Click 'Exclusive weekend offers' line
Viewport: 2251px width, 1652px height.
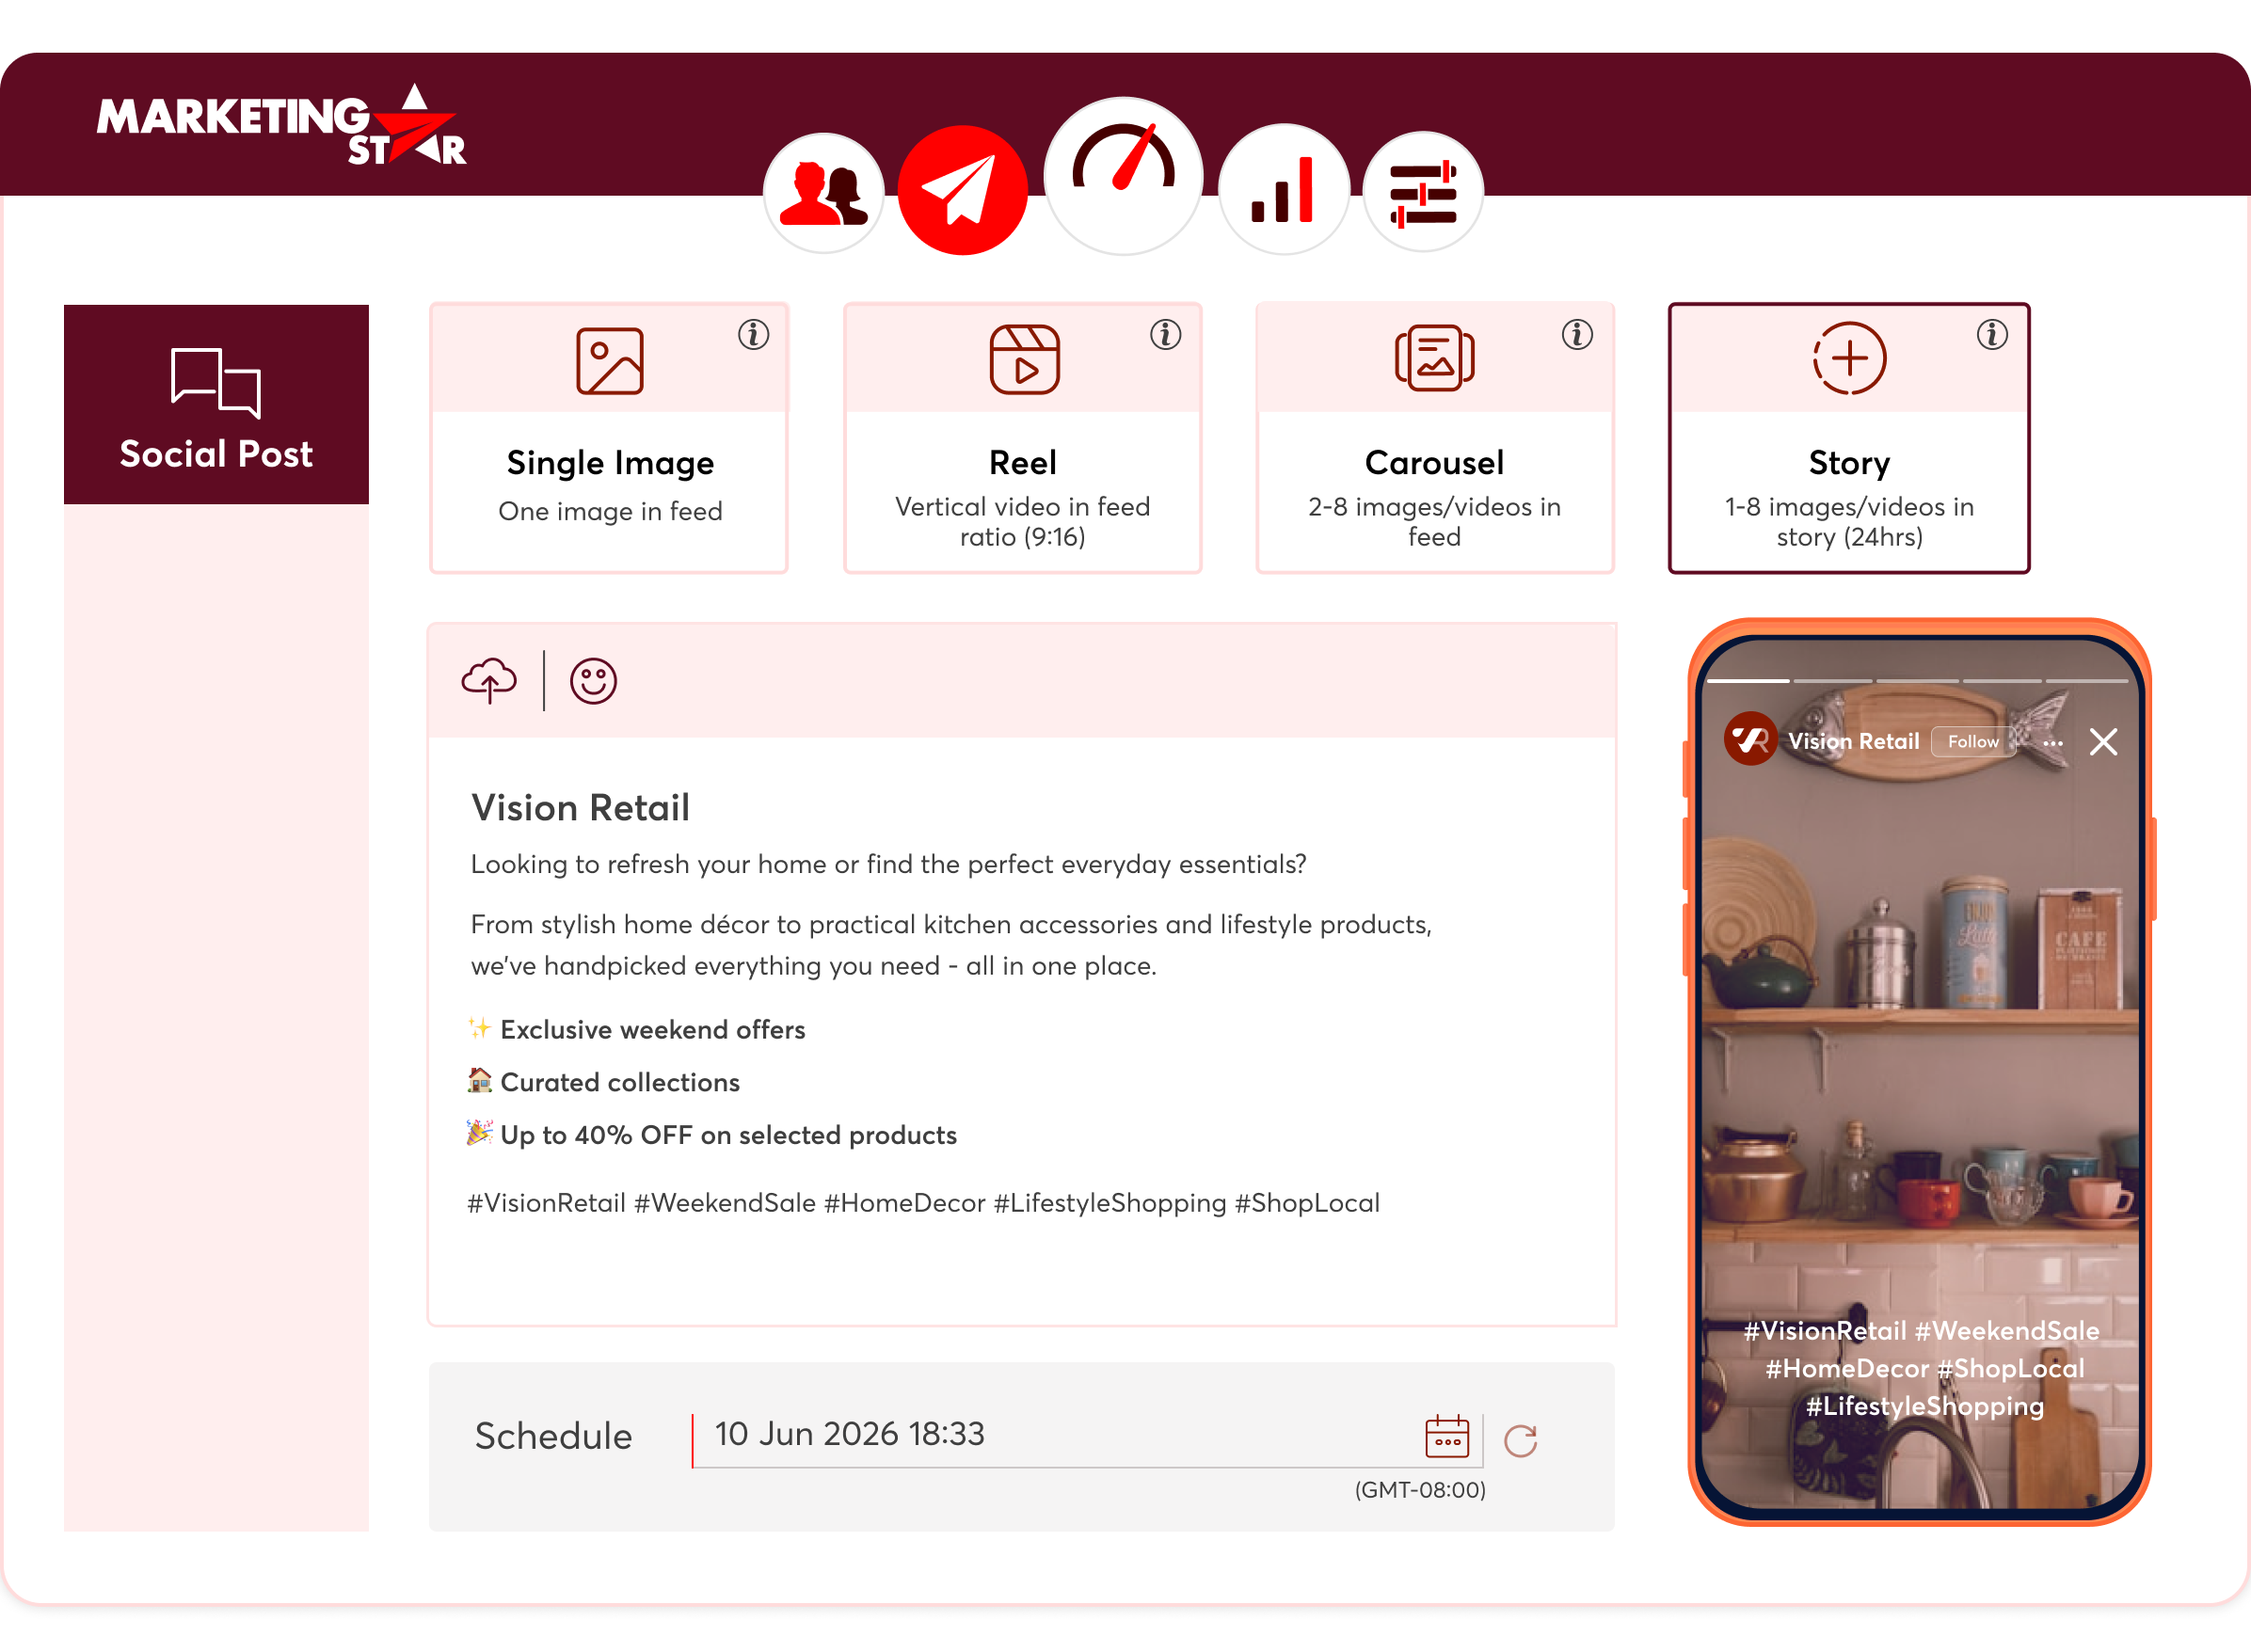click(652, 1030)
